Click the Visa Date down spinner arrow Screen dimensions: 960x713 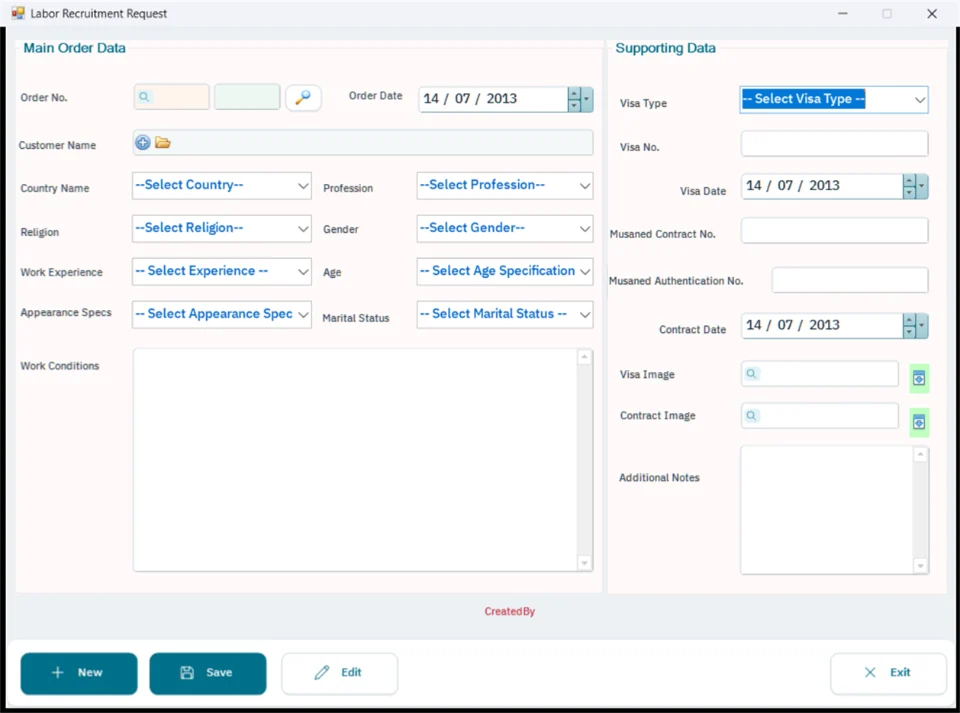click(x=909, y=193)
